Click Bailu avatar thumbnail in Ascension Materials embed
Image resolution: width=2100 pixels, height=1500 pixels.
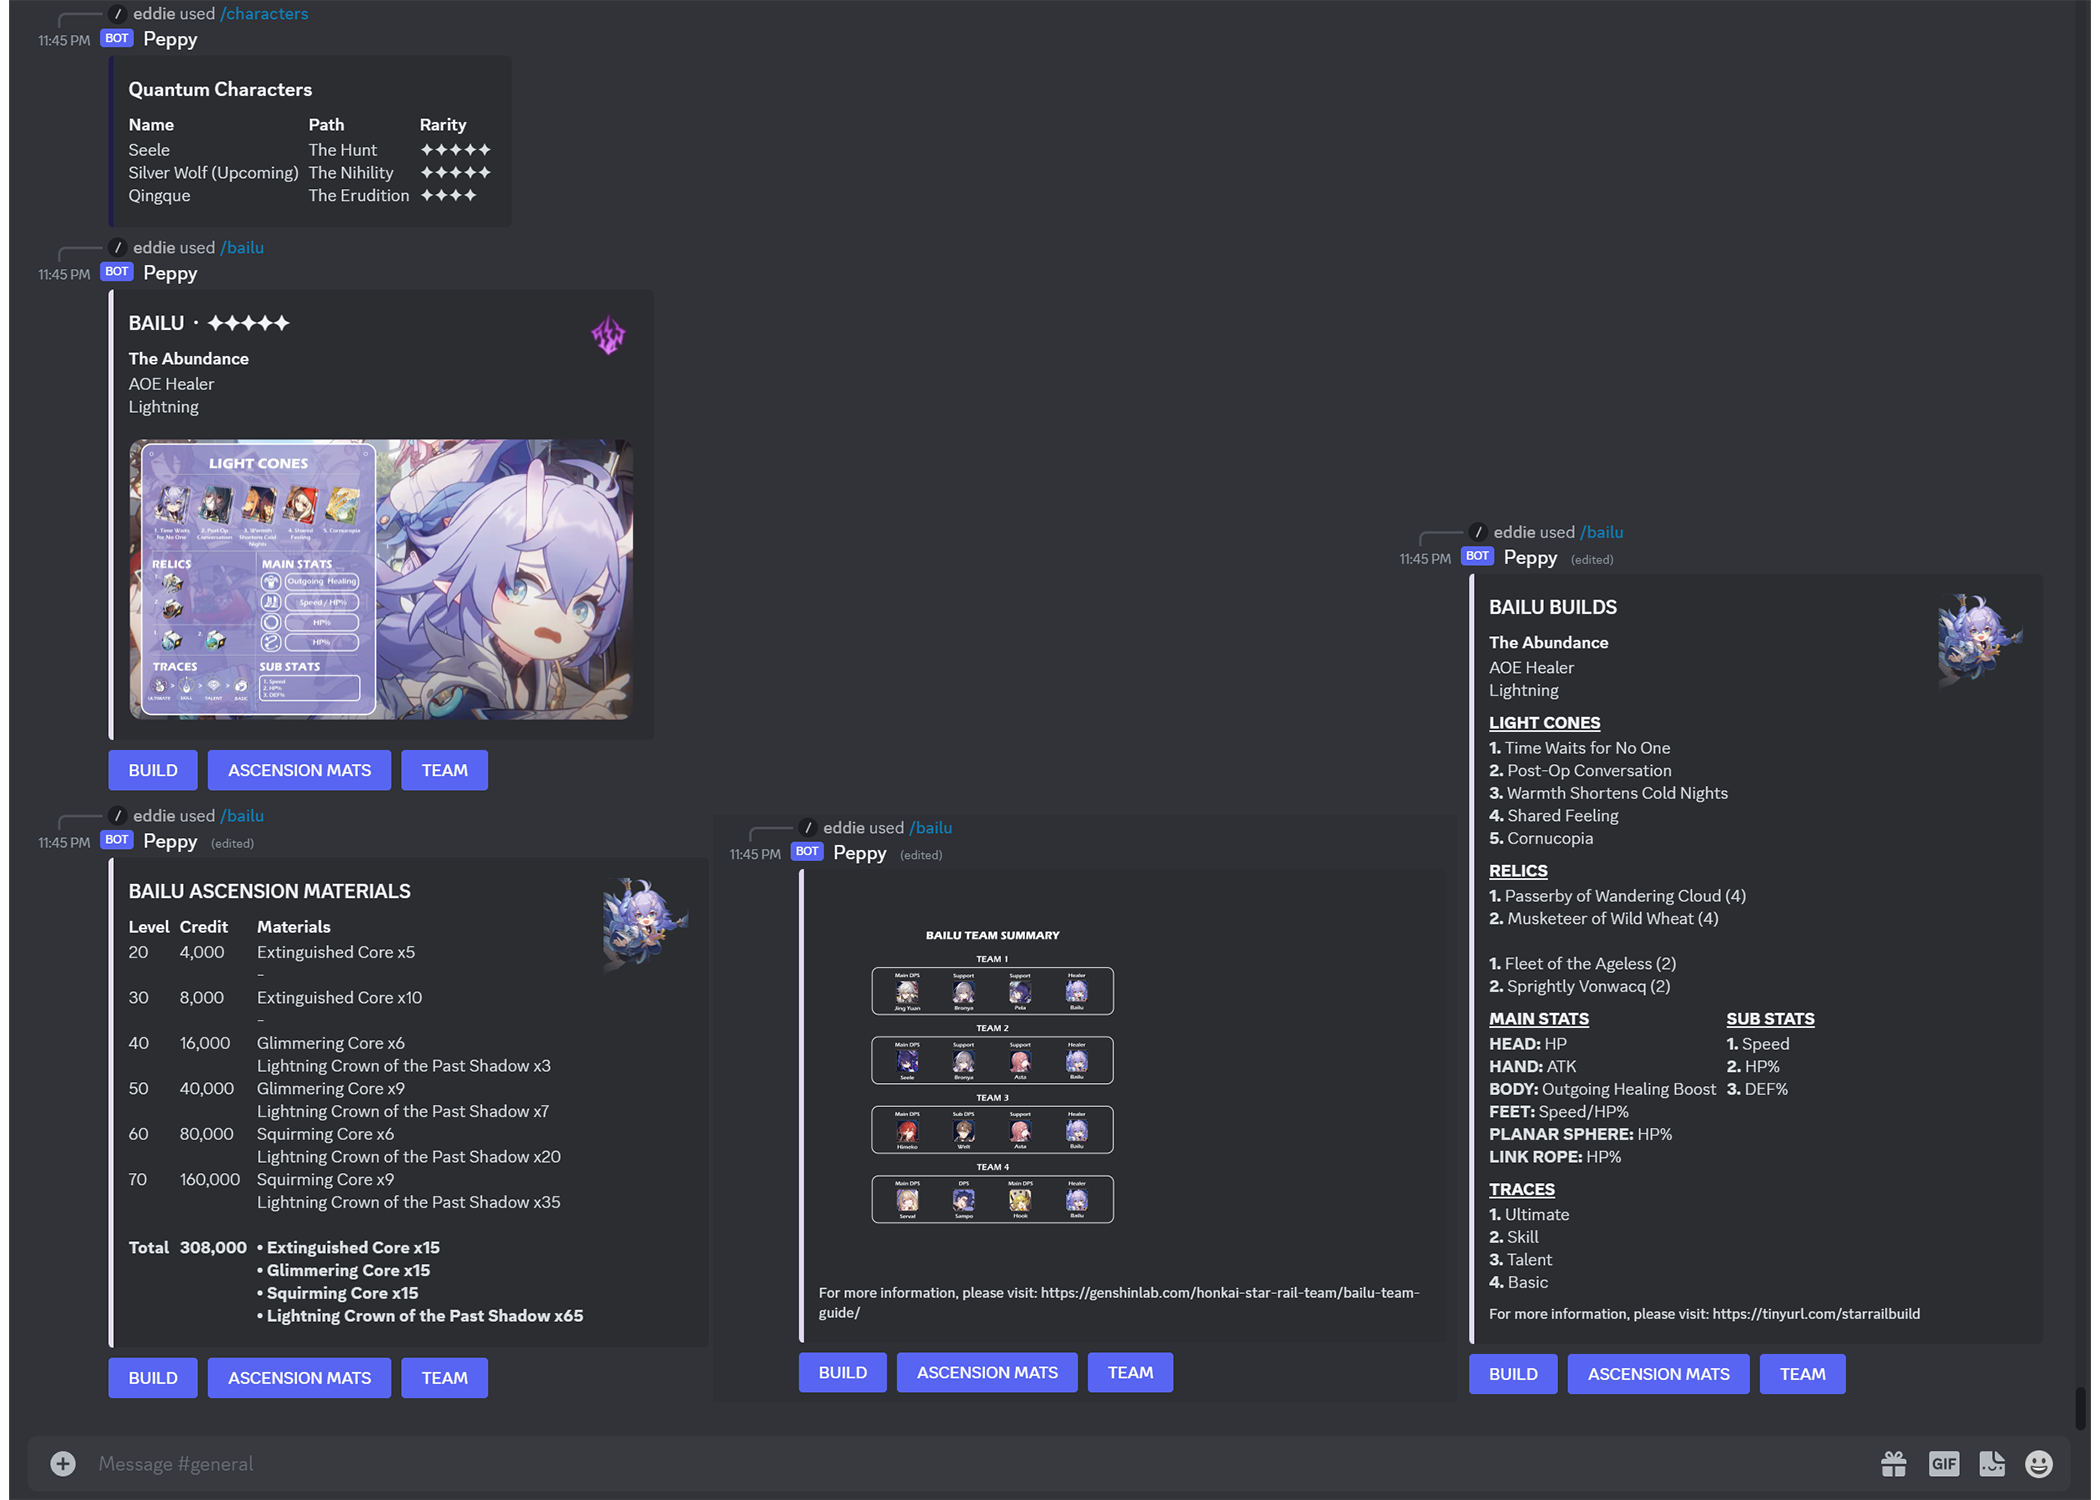click(645, 922)
